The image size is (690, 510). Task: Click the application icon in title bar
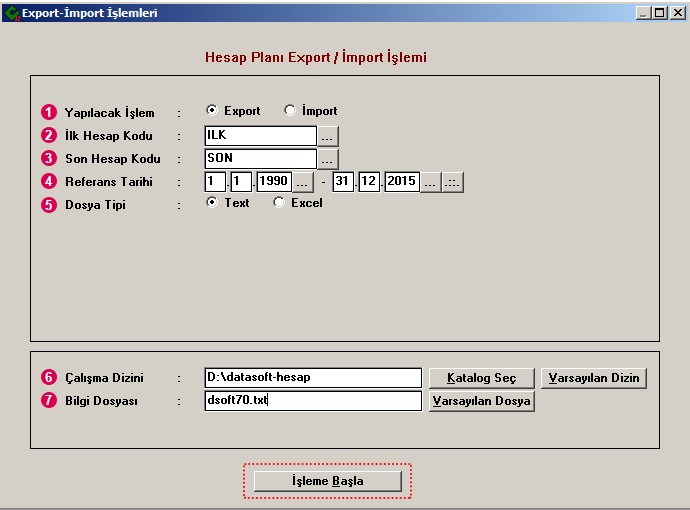tap(11, 13)
